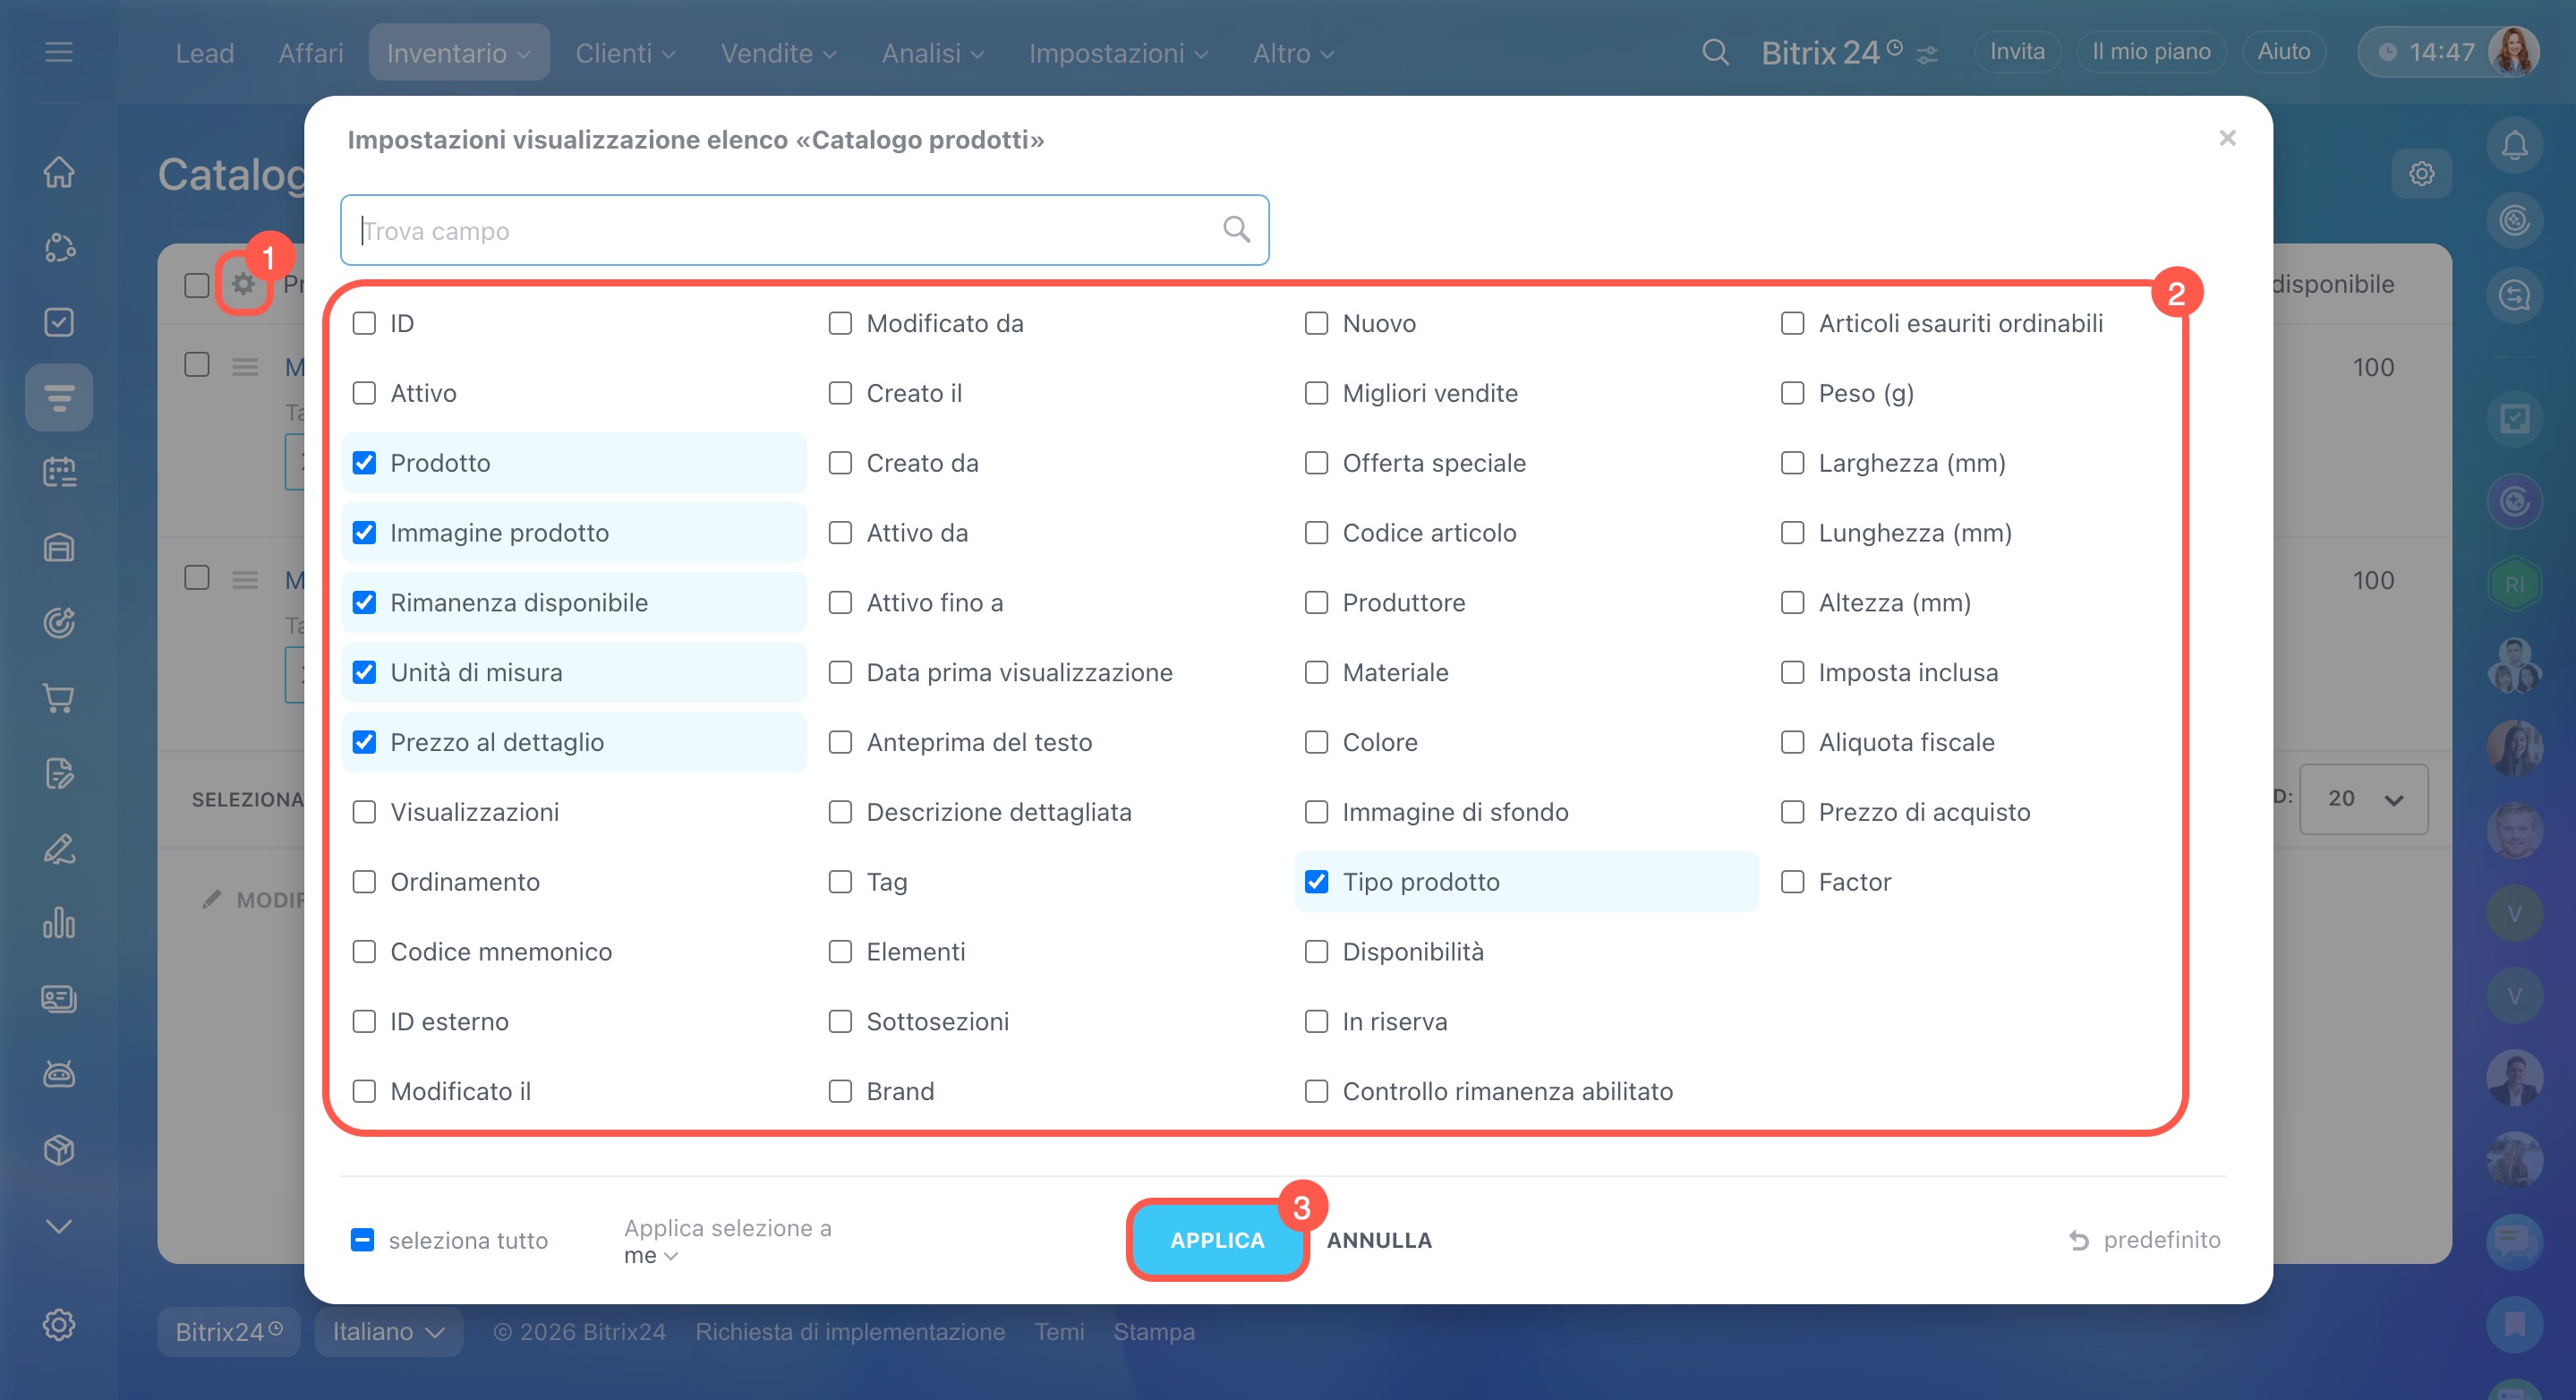Click the grid settings gear icon
2576x1400 pixels.
(x=243, y=285)
